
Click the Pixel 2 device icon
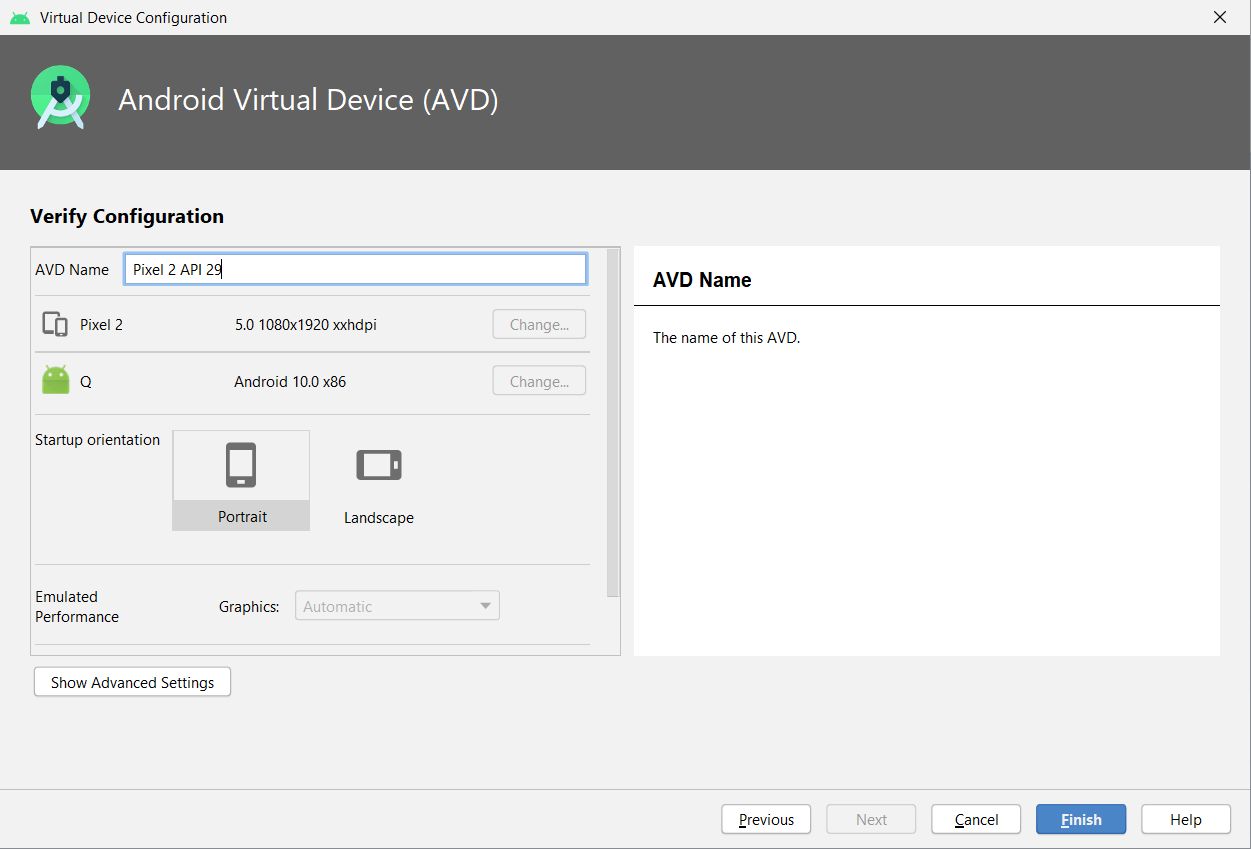(55, 324)
